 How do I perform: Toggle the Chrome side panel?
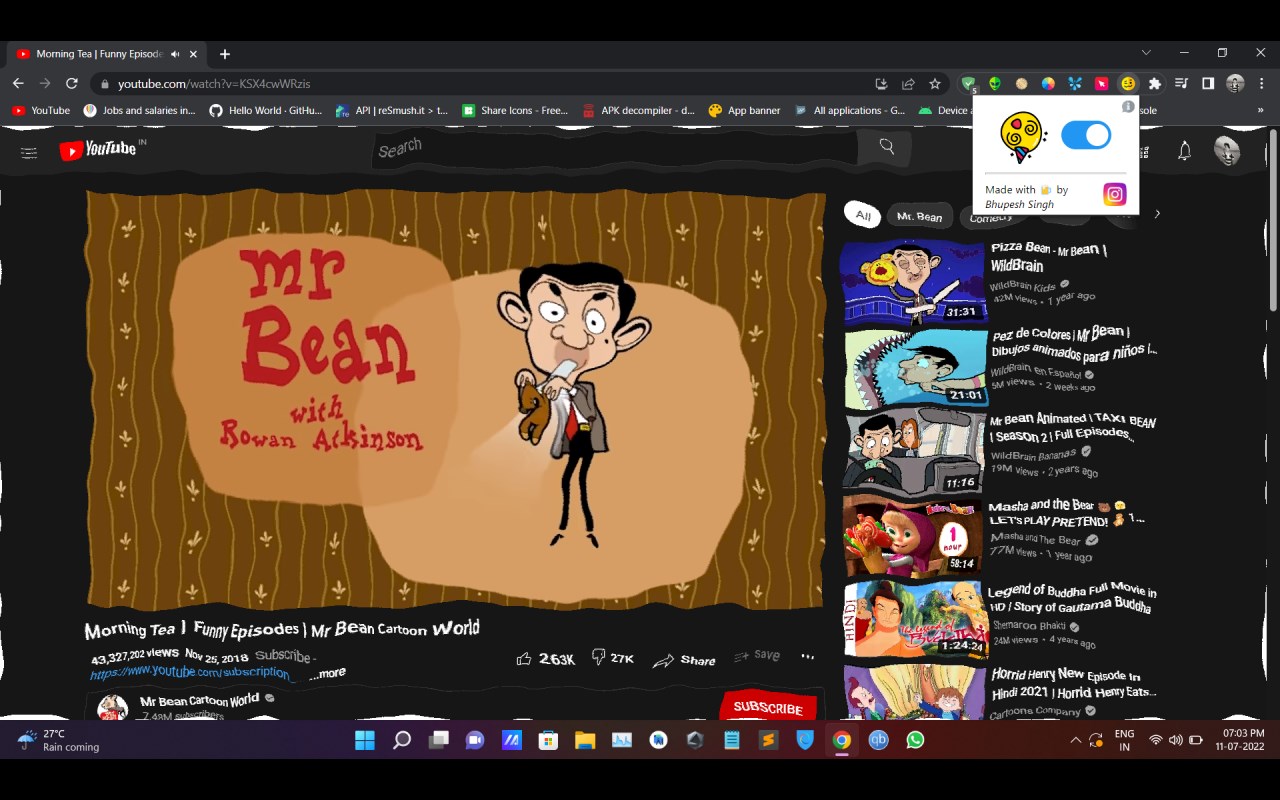click(x=1208, y=84)
